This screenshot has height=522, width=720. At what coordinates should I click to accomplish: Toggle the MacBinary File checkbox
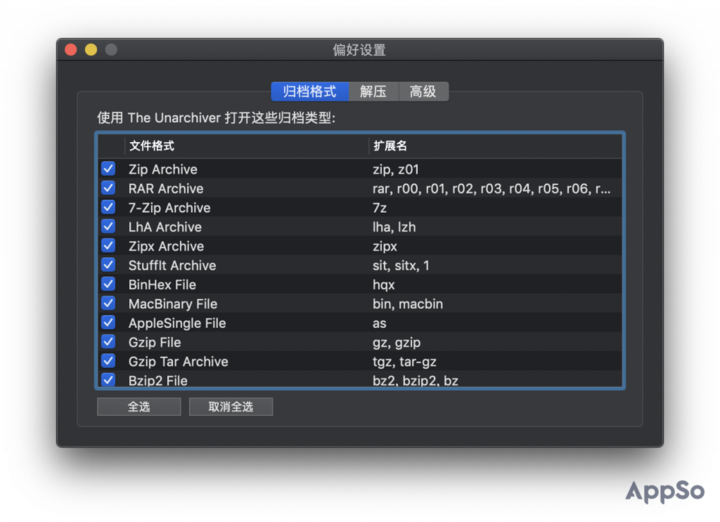[x=108, y=303]
